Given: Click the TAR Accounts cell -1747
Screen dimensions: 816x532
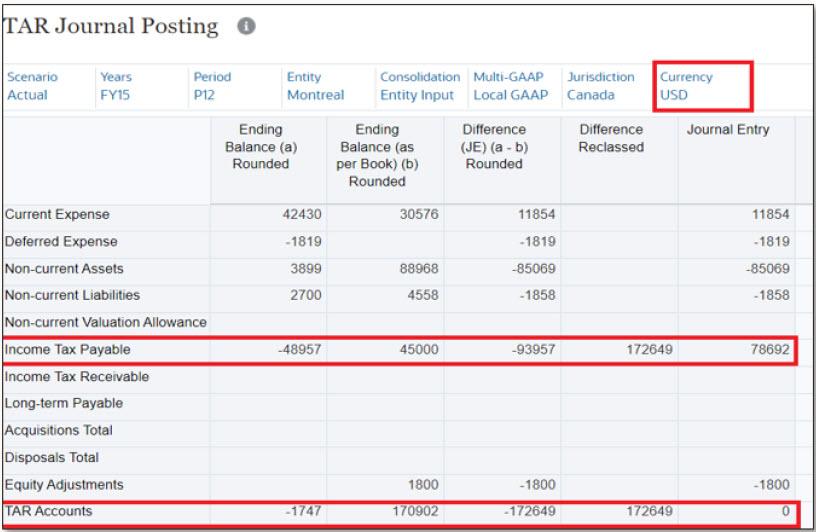Looking at the screenshot, I should click(x=269, y=511).
